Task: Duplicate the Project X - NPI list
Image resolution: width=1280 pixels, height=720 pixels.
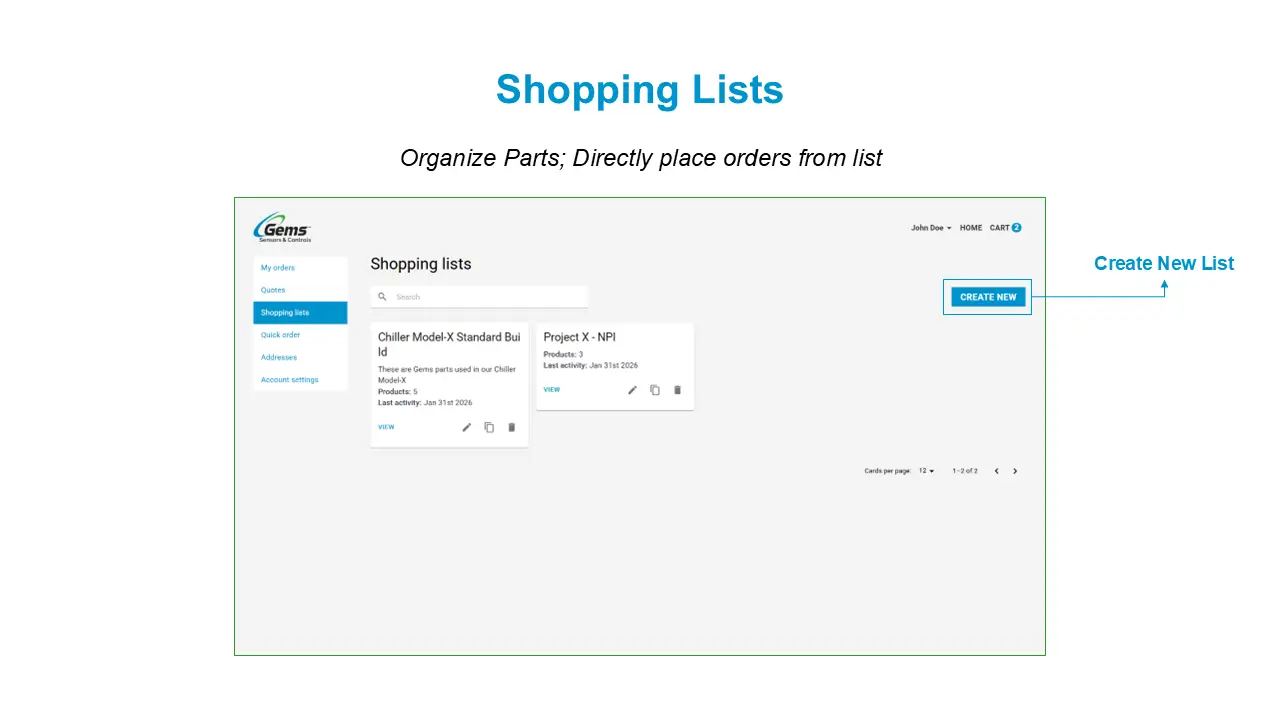Action: 655,390
